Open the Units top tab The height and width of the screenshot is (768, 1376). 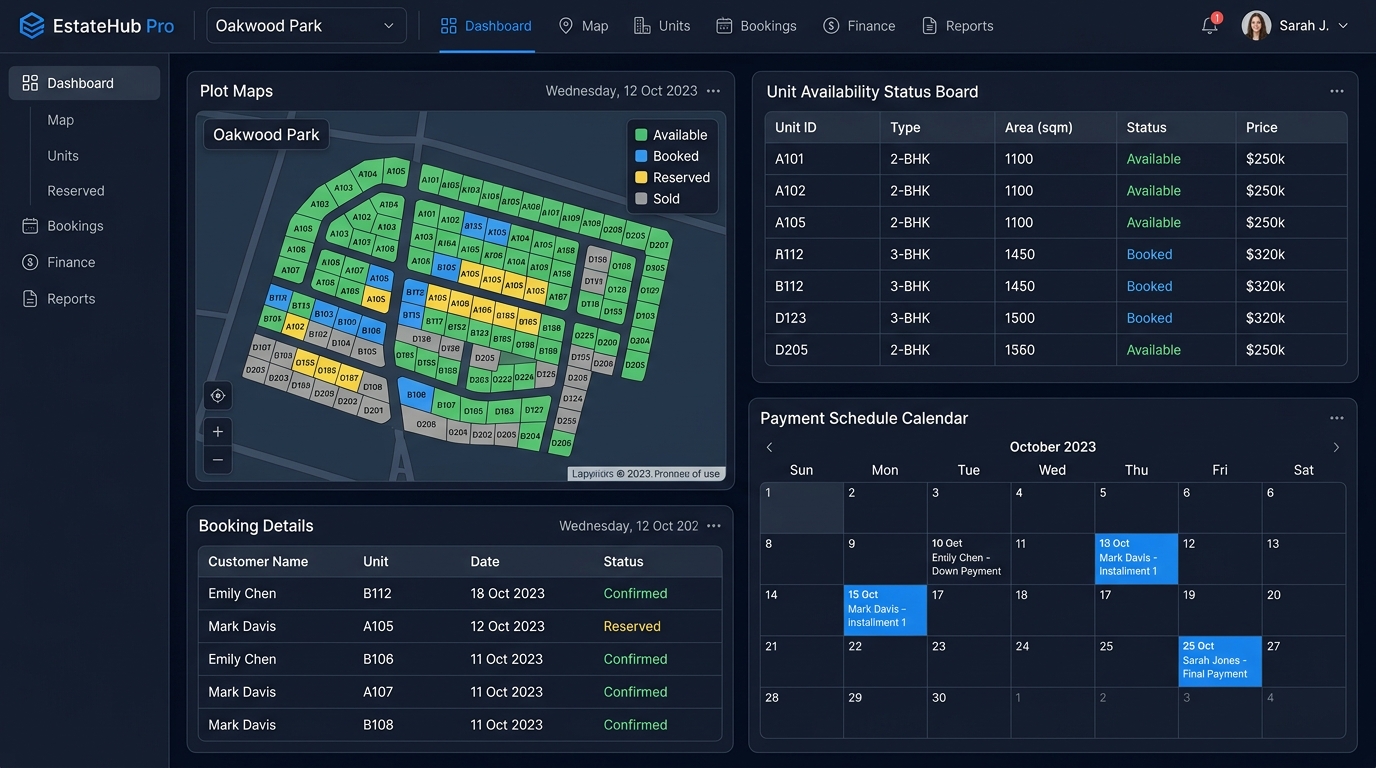click(662, 26)
